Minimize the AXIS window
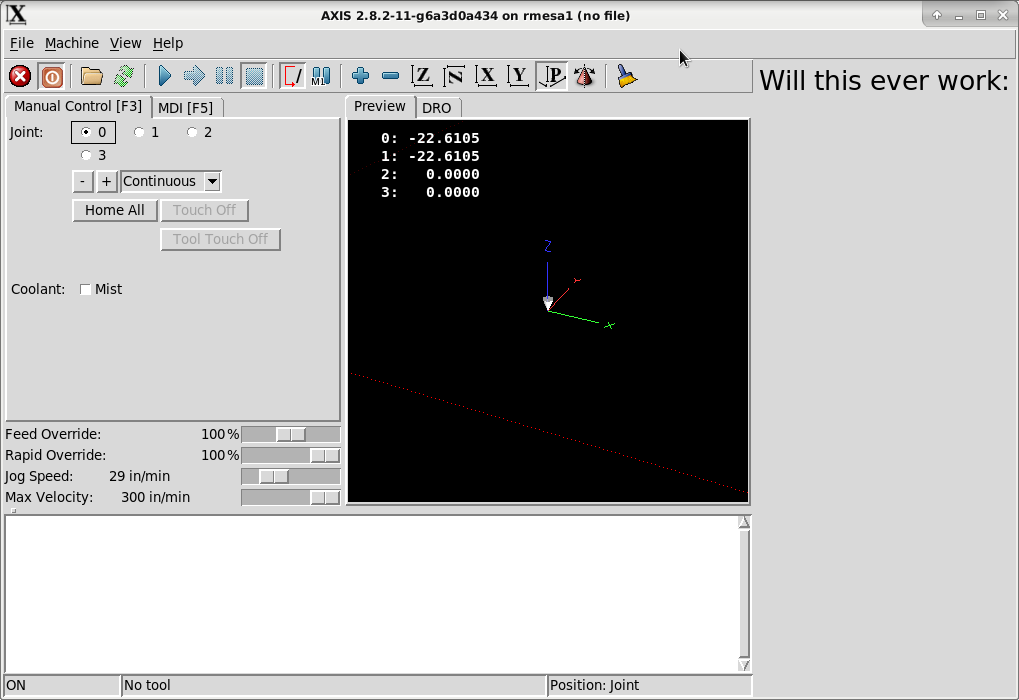The width and height of the screenshot is (1019, 700). (x=959, y=16)
